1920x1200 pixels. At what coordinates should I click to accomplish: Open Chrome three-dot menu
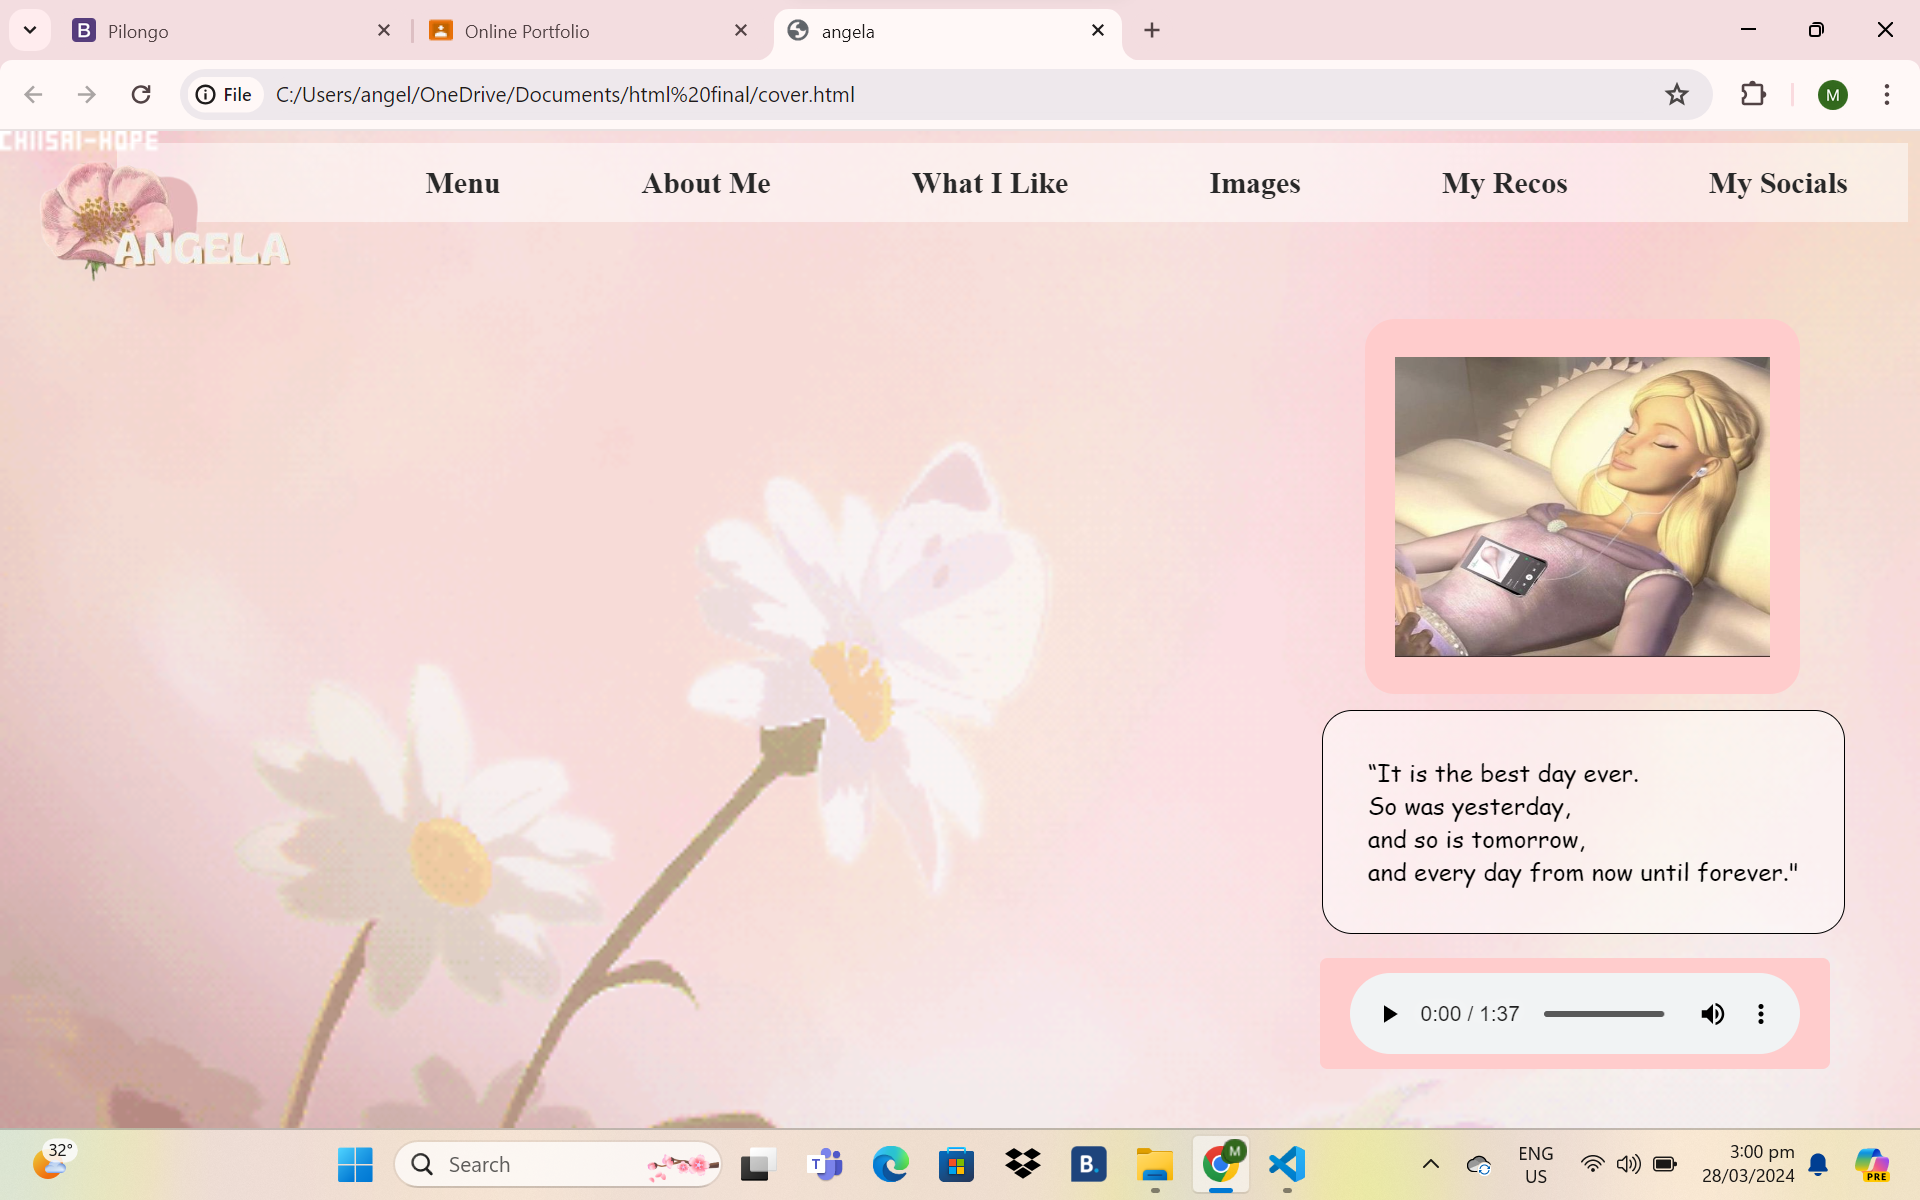click(1886, 95)
